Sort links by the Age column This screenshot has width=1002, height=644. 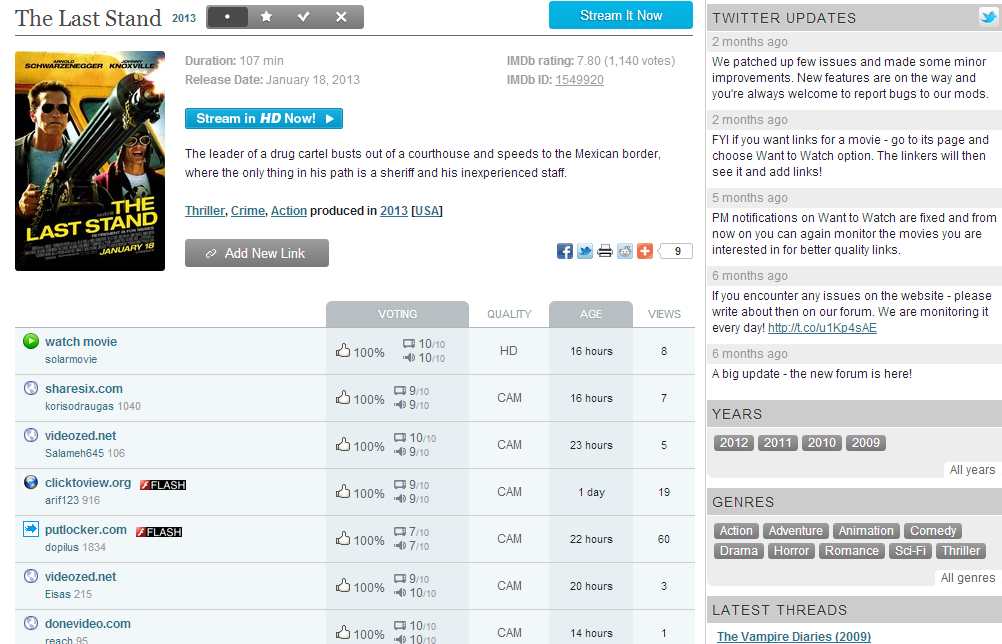coord(590,314)
